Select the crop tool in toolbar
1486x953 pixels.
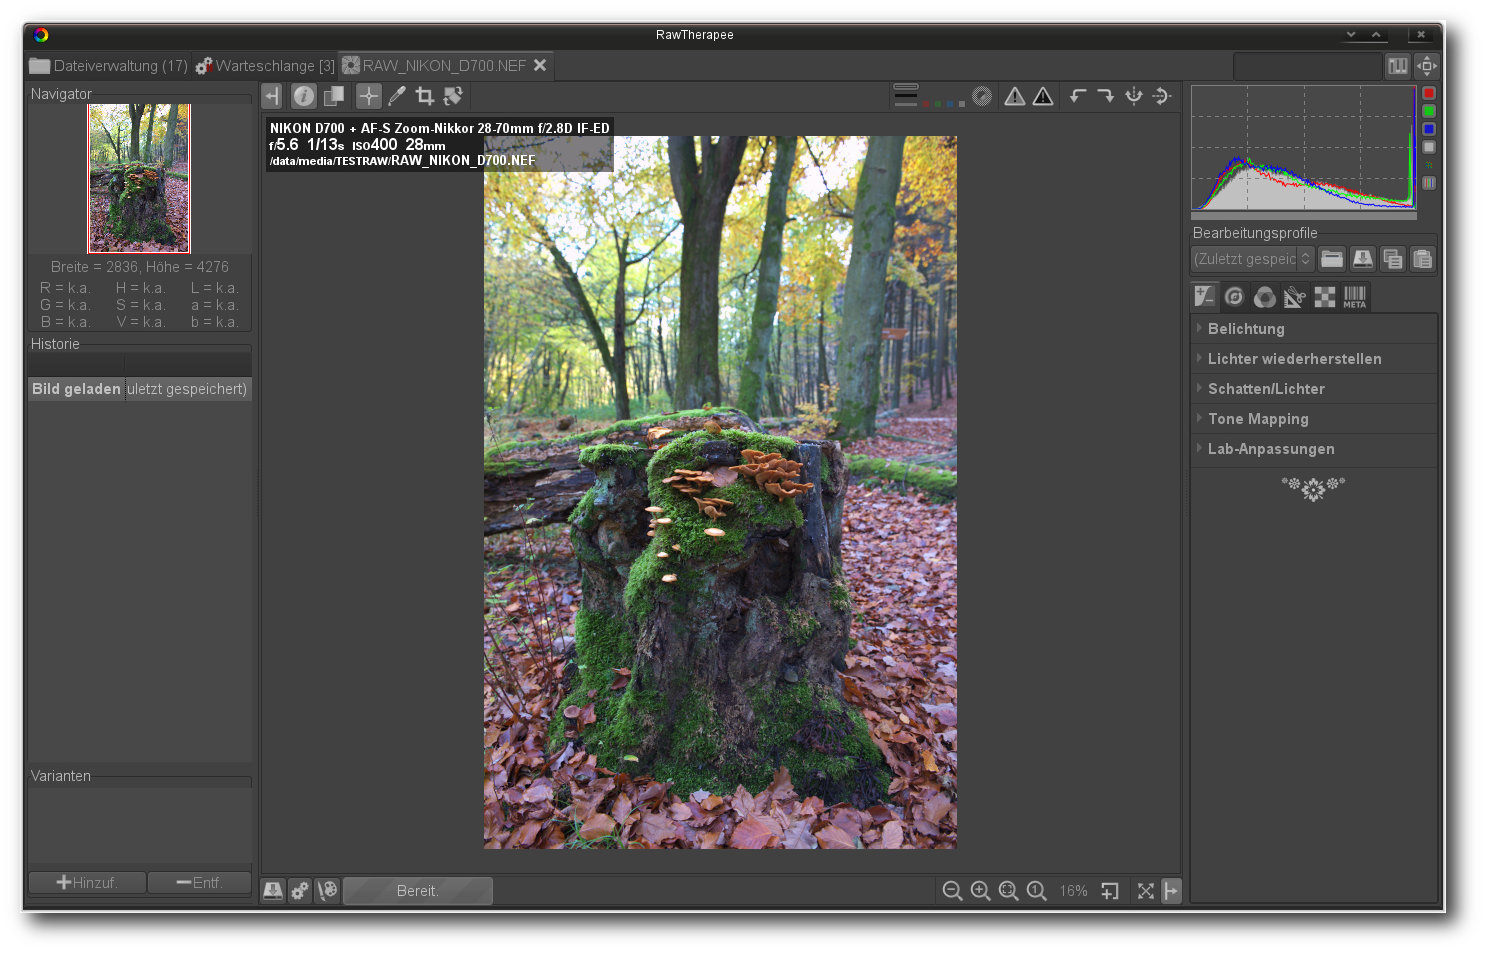tap(424, 96)
